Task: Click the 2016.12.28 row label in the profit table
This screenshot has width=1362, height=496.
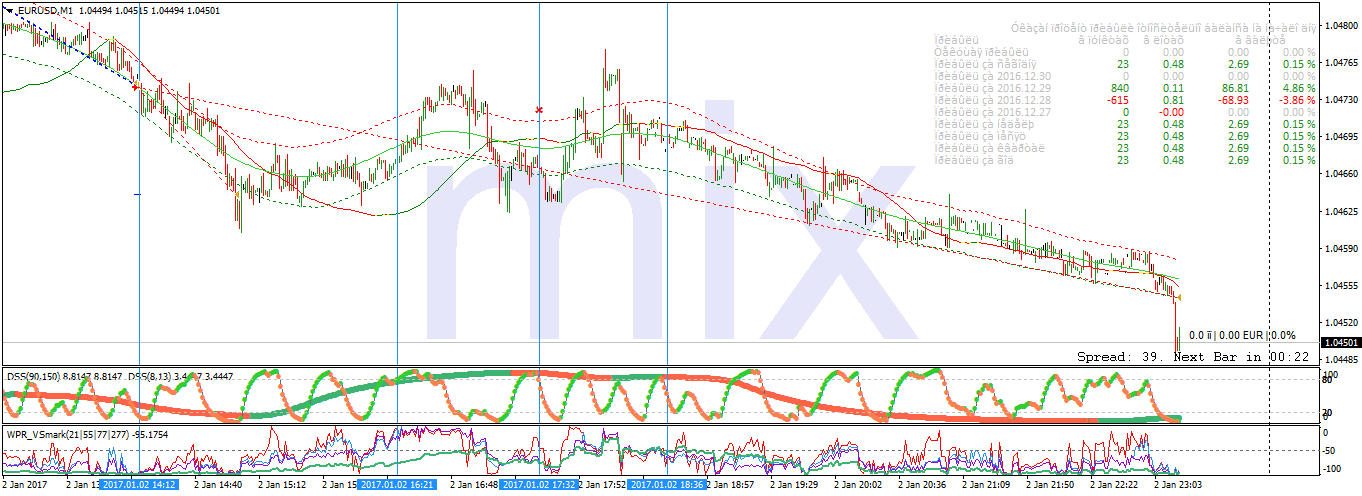Action: click(991, 100)
